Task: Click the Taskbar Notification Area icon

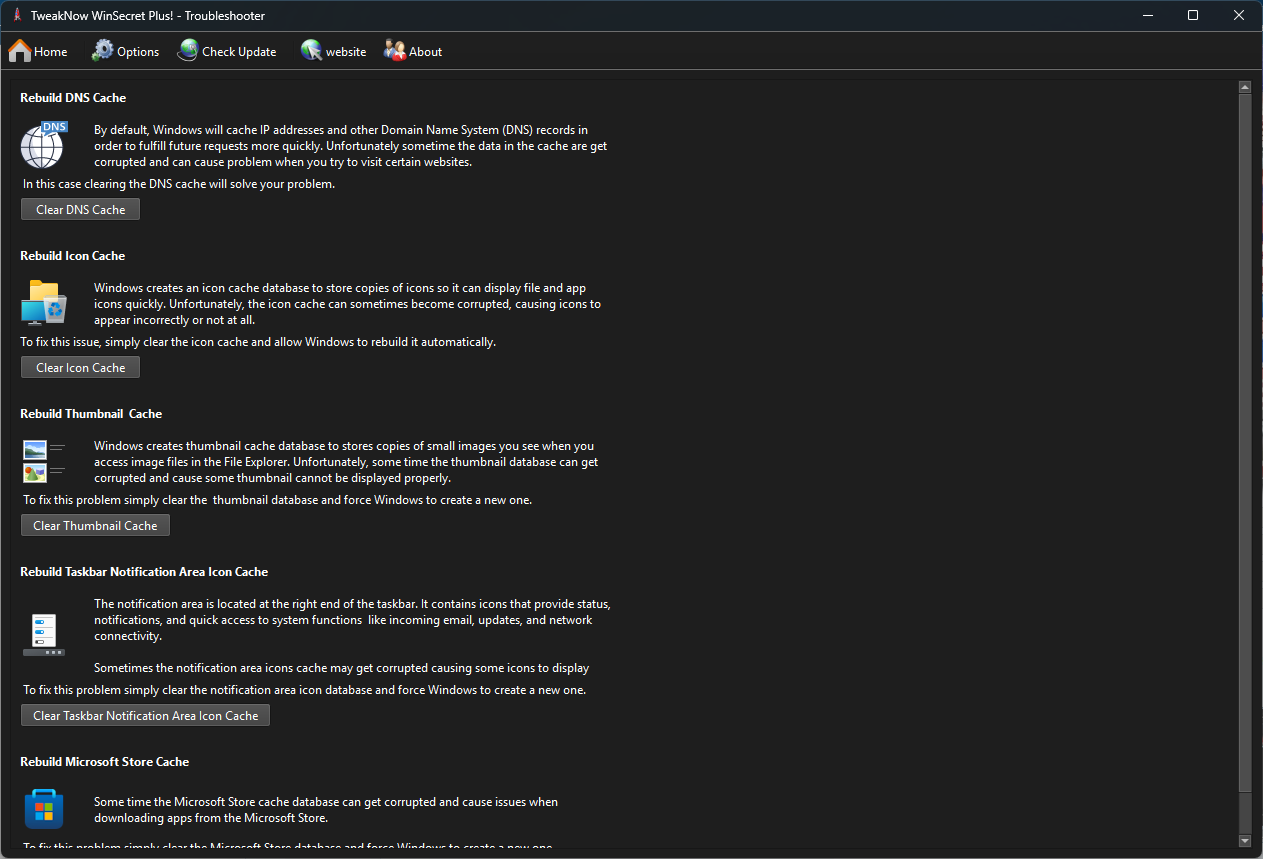Action: (44, 635)
